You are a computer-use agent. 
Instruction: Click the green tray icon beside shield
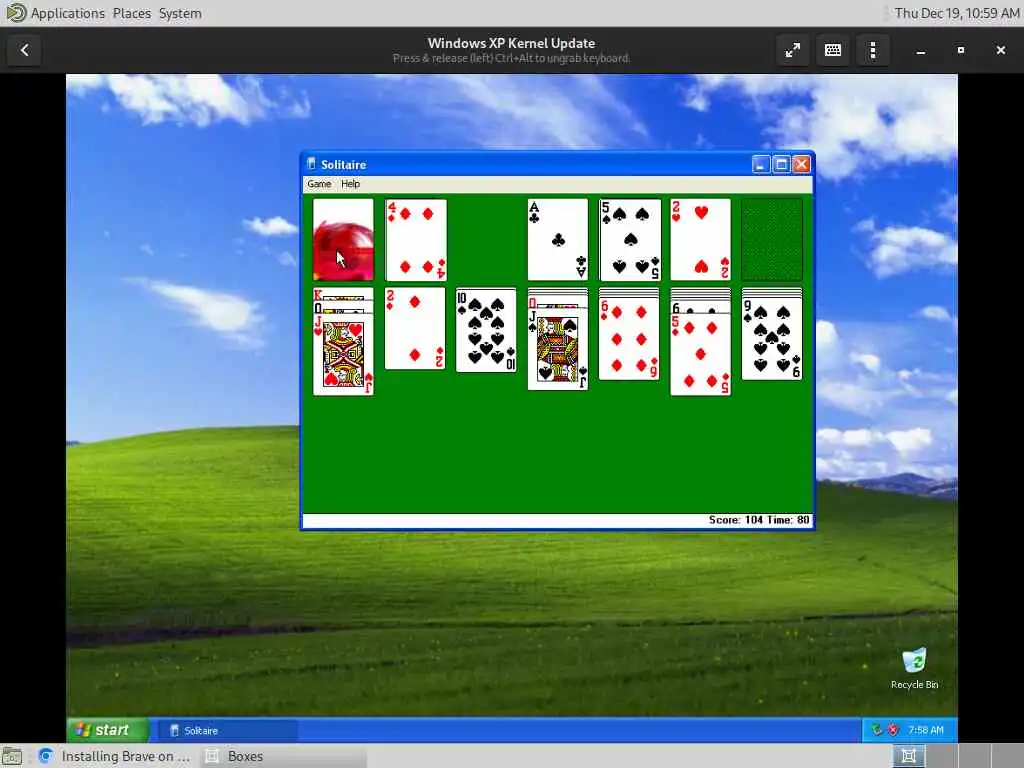pos(878,730)
